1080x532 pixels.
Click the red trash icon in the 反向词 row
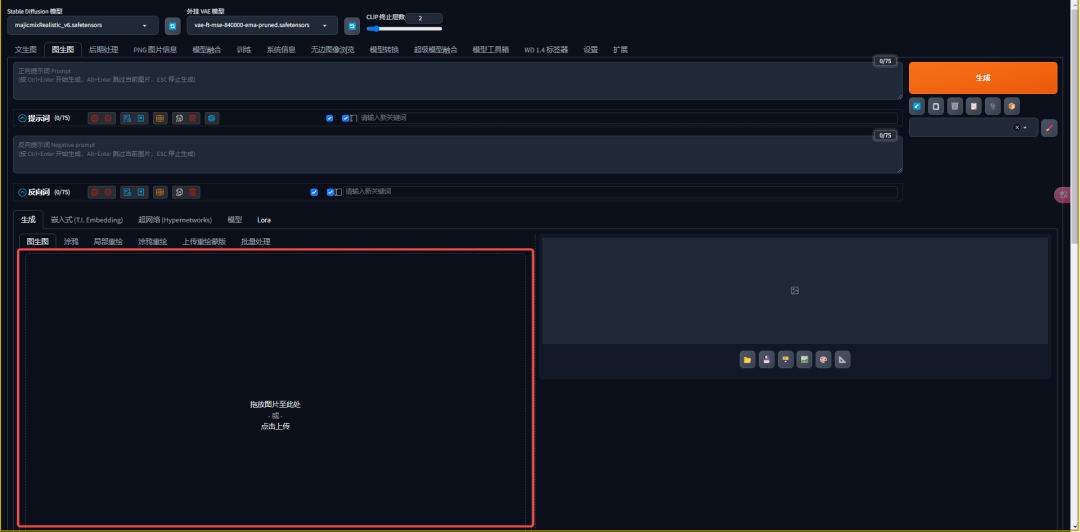[193, 192]
